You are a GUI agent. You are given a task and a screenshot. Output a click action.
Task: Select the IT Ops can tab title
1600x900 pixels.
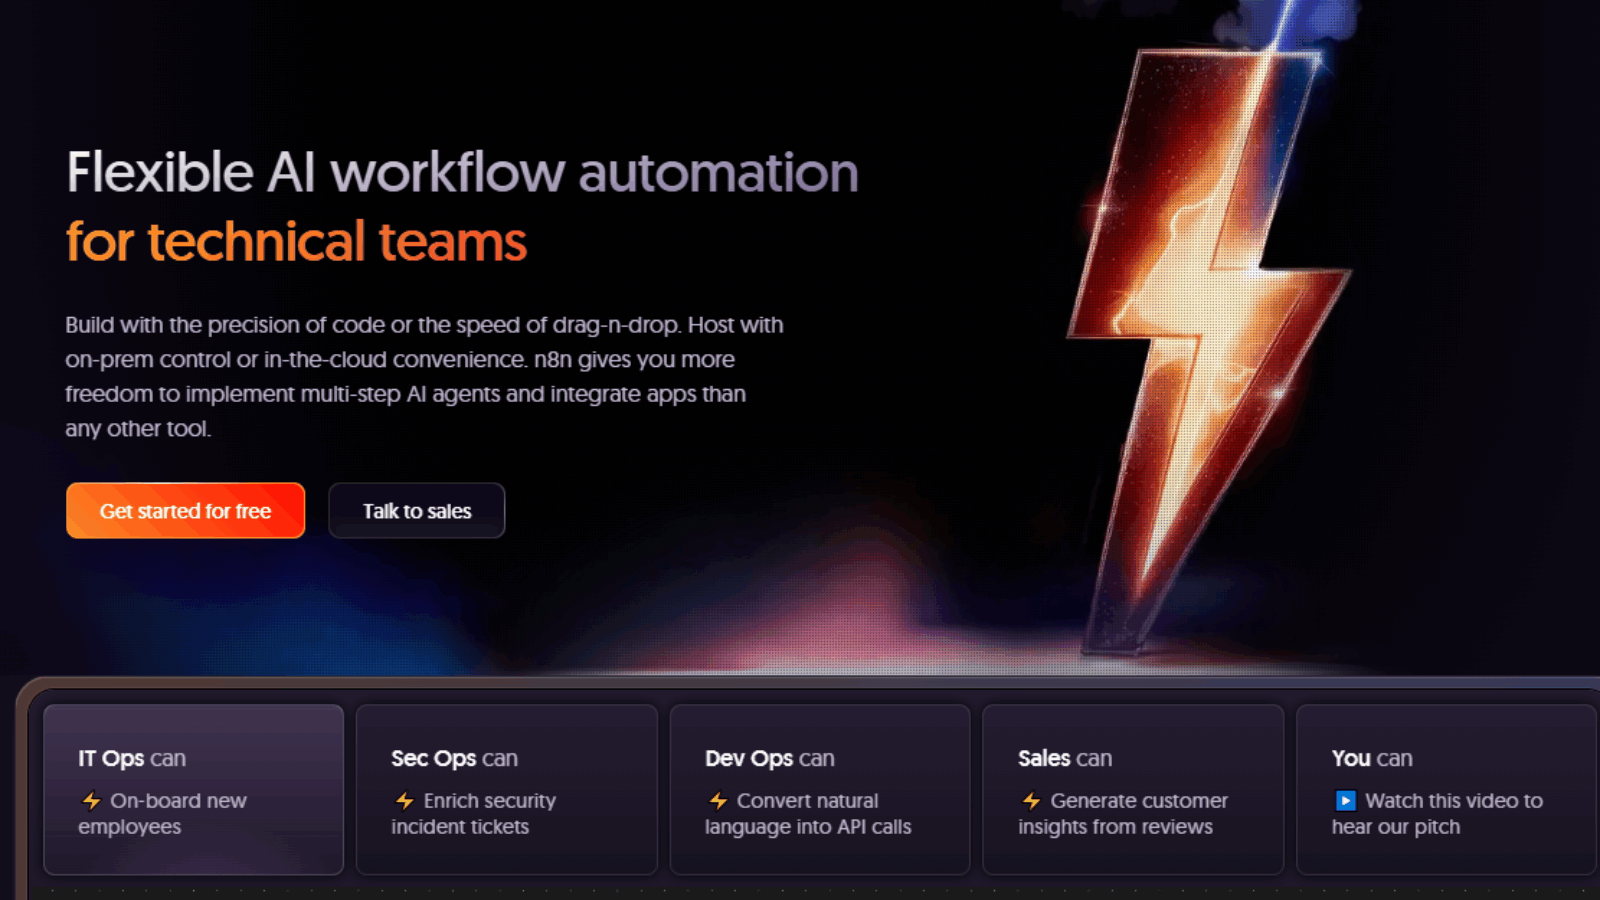[x=132, y=759]
